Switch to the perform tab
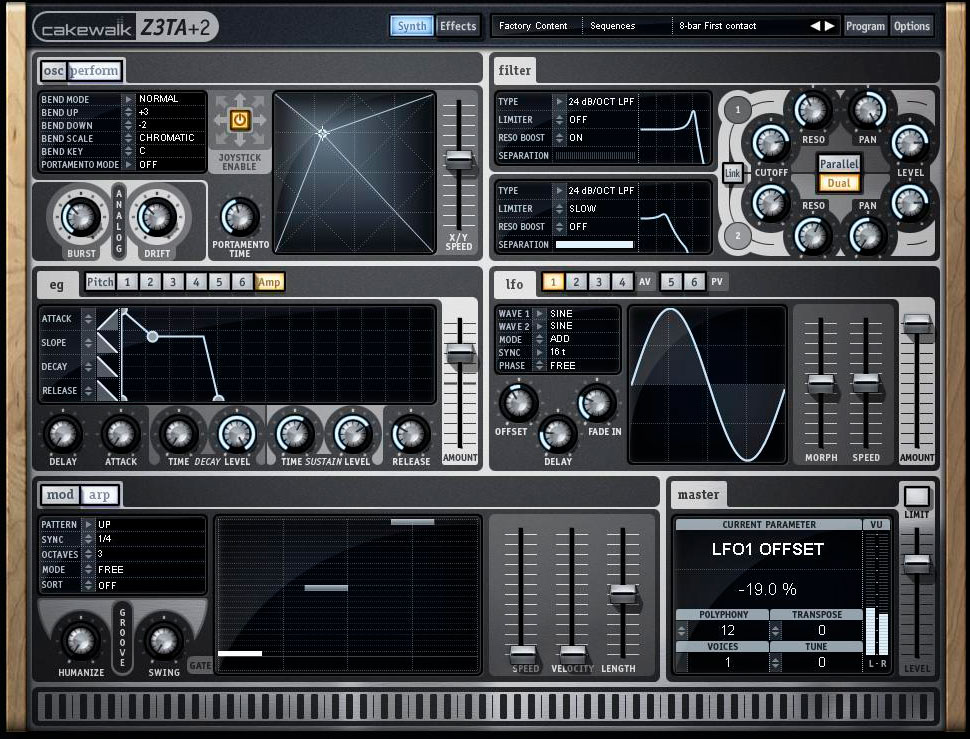970x739 pixels. click(x=94, y=70)
